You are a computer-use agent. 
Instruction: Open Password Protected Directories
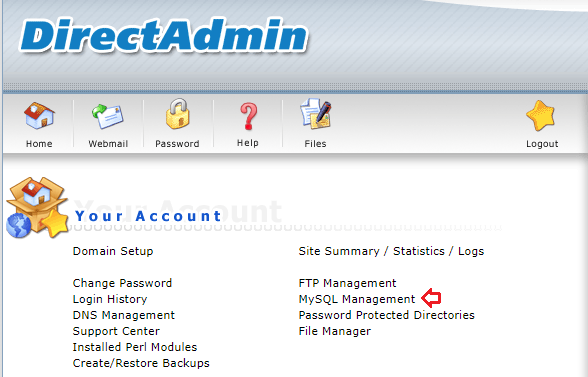tap(387, 315)
